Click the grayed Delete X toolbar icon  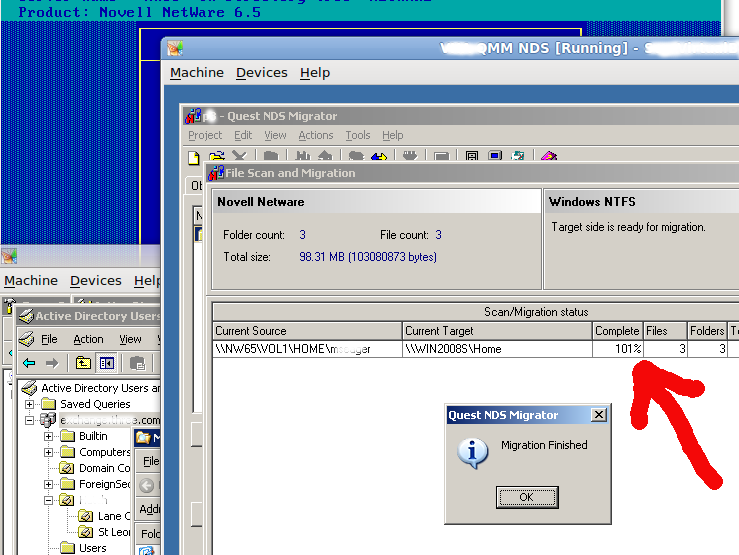[239, 156]
